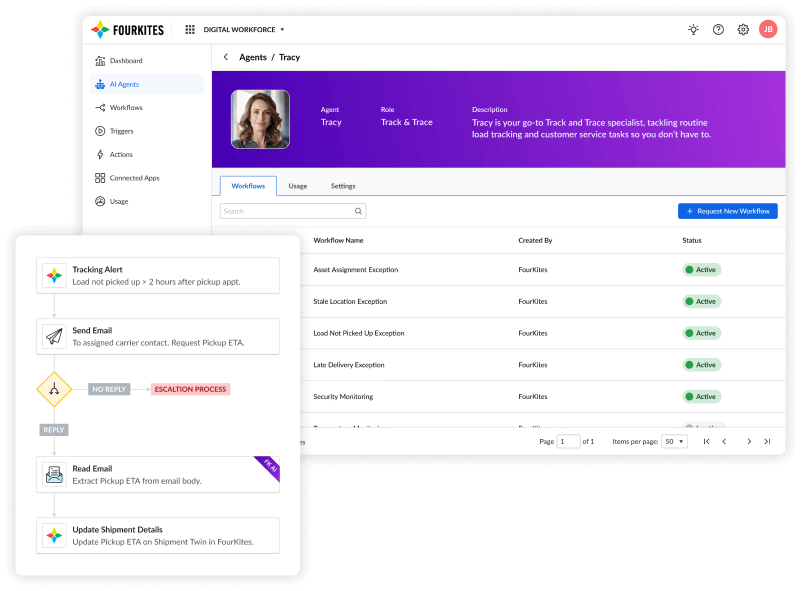801x591 pixels.
Task: Click the FourKites logo
Action: (127, 30)
